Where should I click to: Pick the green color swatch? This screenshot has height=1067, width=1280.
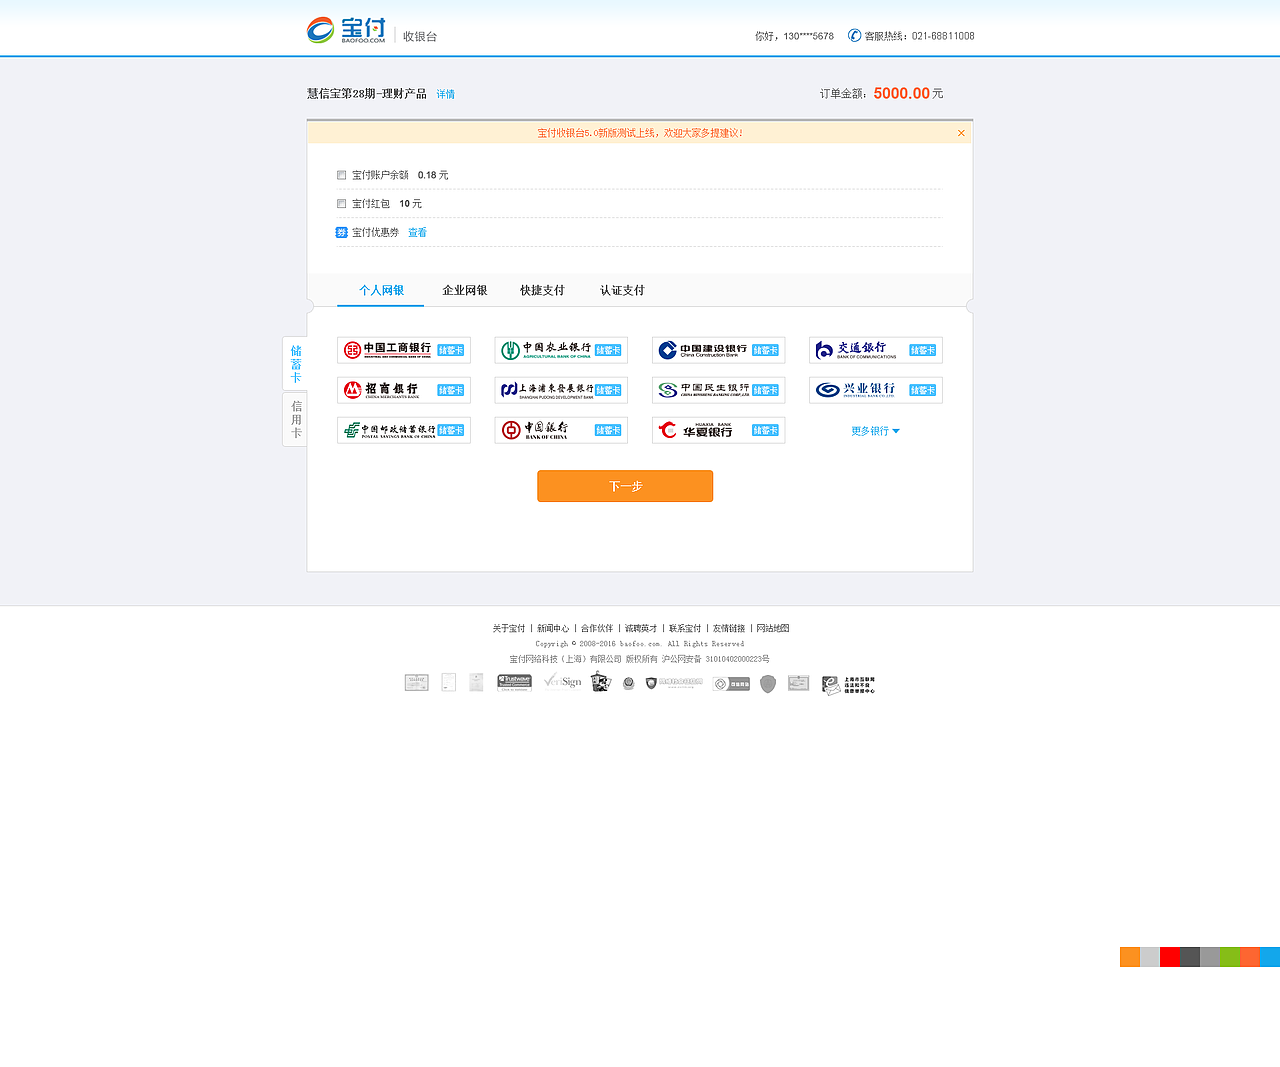tap(1230, 957)
